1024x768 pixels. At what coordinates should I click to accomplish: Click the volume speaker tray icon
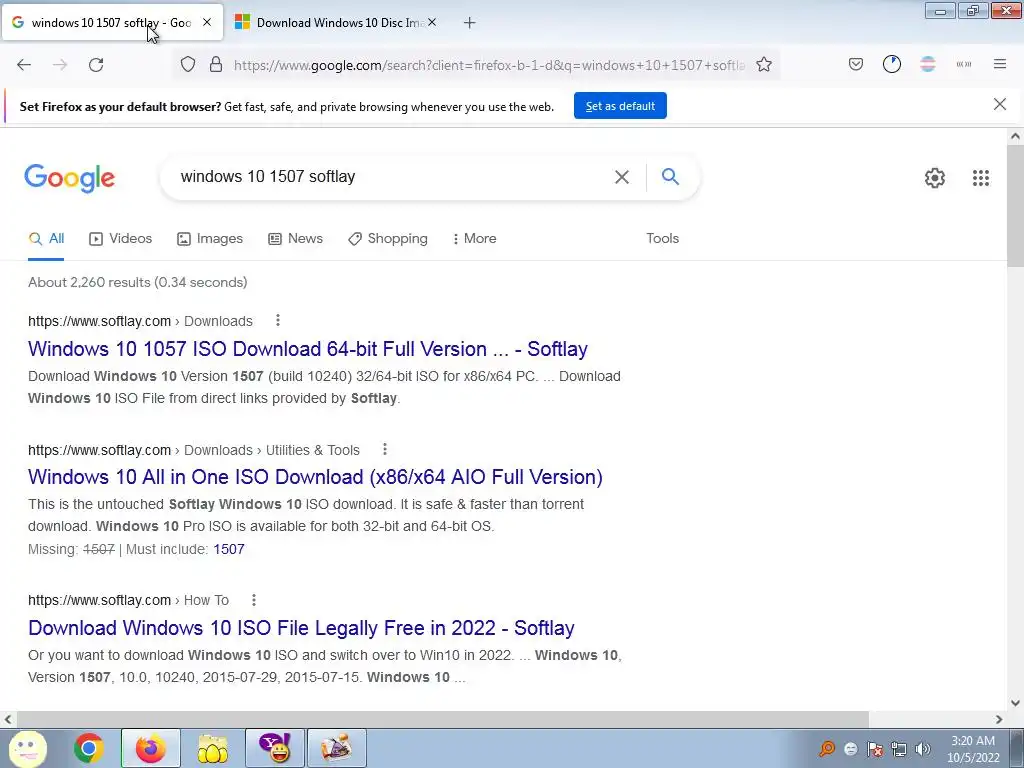[923, 749]
